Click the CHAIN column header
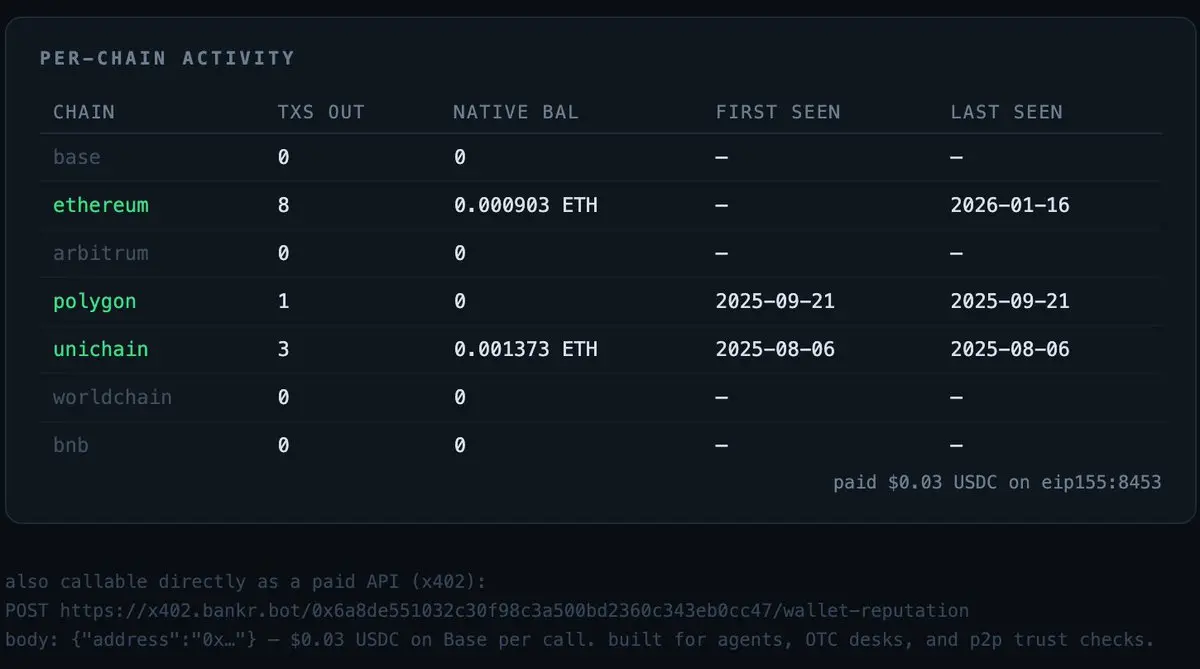 click(84, 112)
